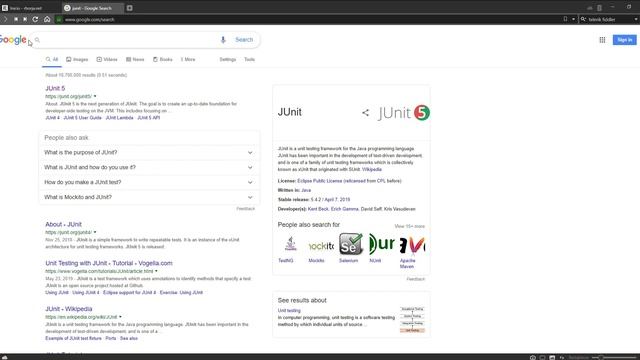The image size is (640, 360).
Task: Open a new tab with the plus icon
Action: coord(129,8)
